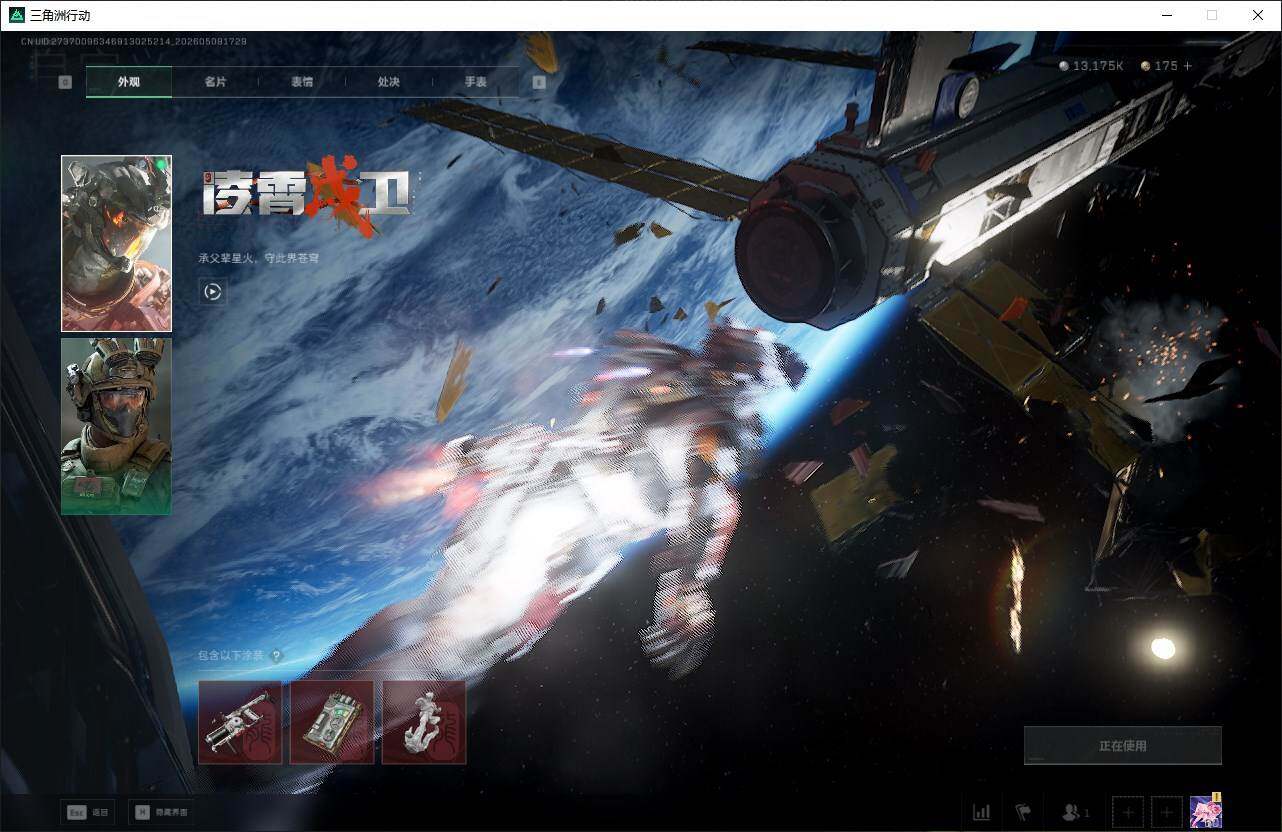Image resolution: width=1282 pixels, height=832 pixels.
Task: Play the skin preview video
Action: [212, 292]
